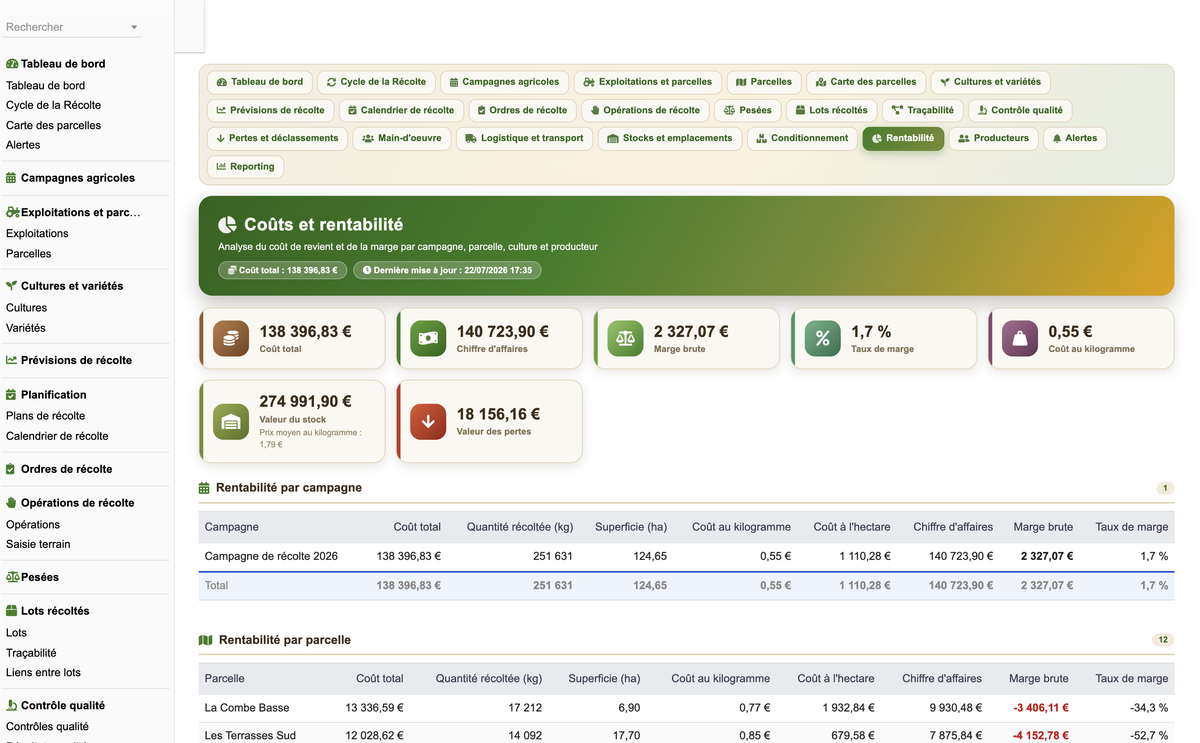Image resolution: width=1200 pixels, height=743 pixels.
Task: Click the sidebar microscope icon for Contrôle qualité
Action: [11, 705]
